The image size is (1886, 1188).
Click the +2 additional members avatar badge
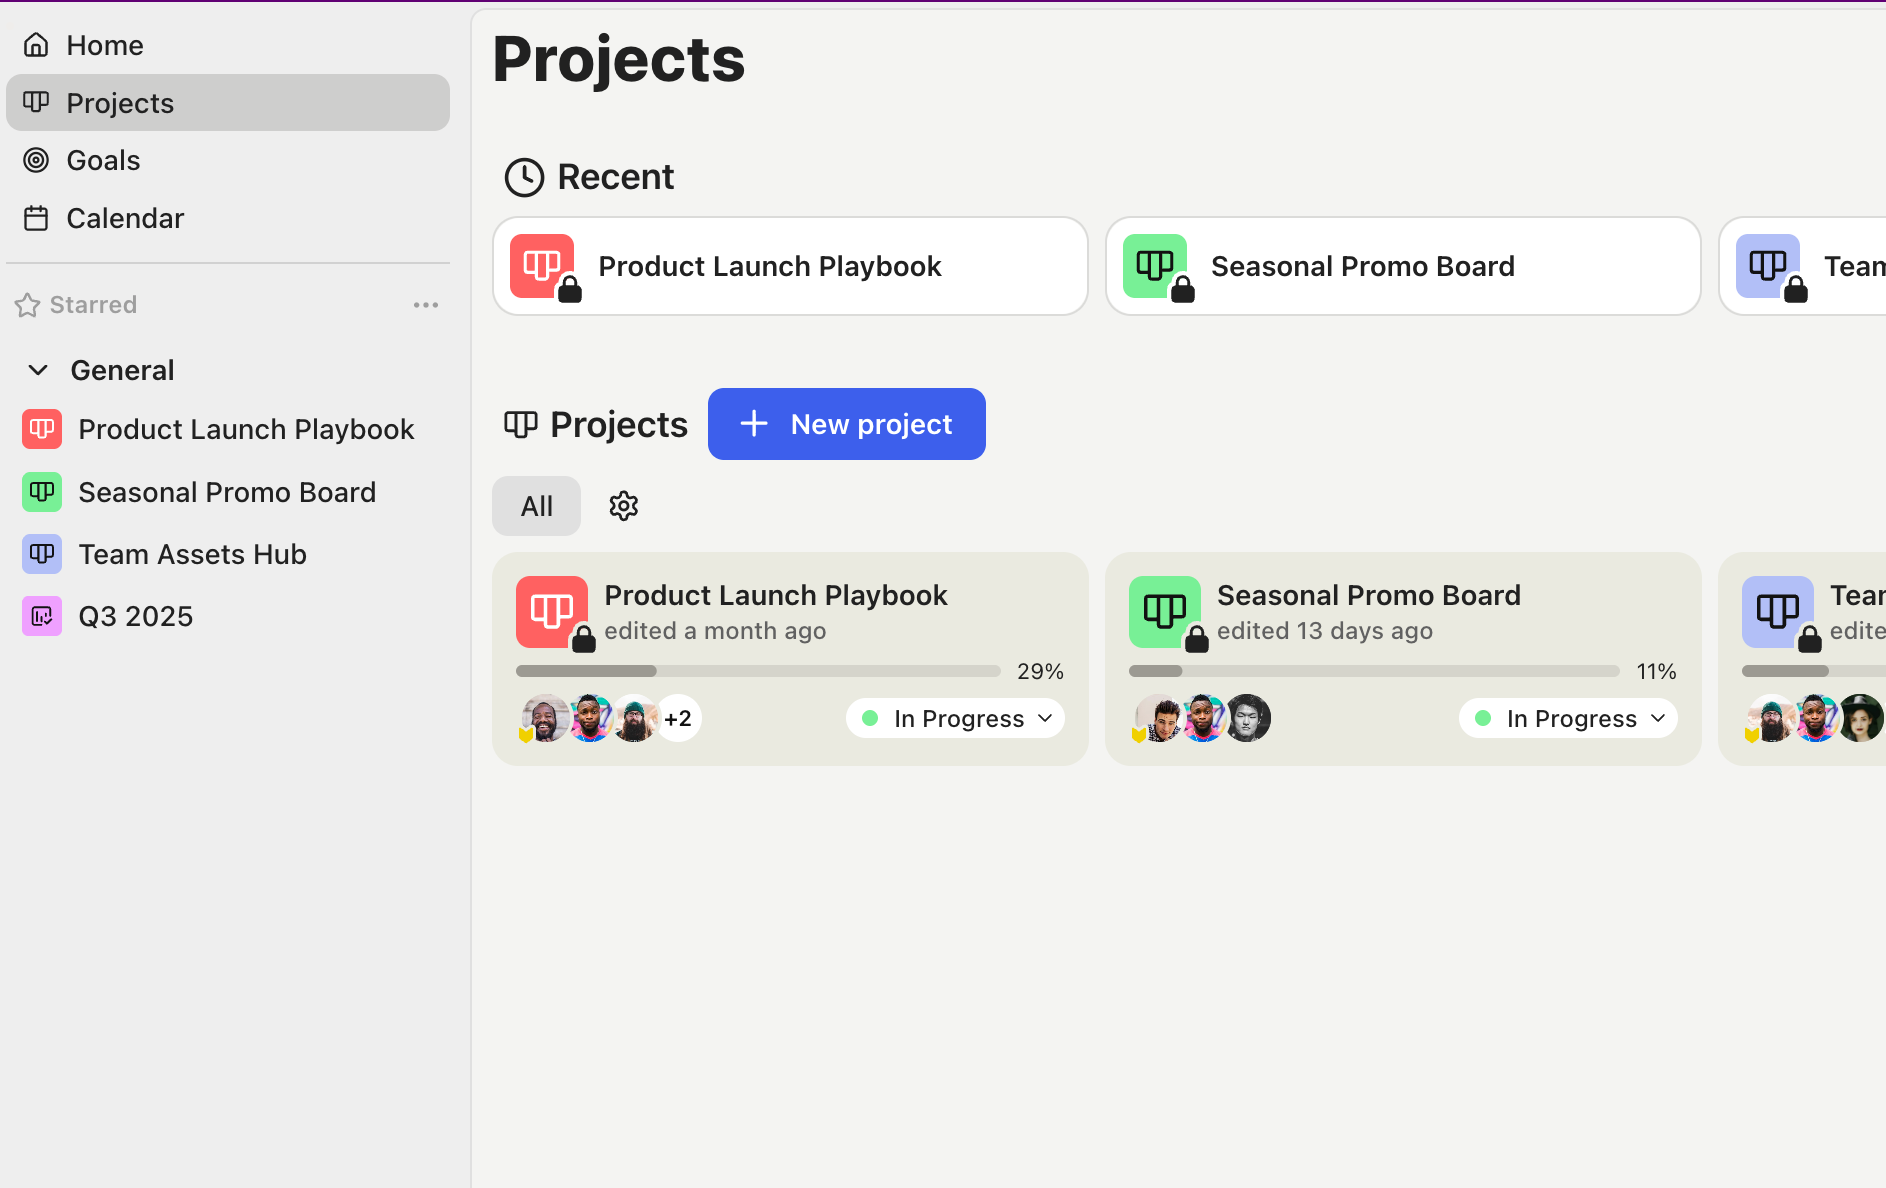[x=678, y=719]
